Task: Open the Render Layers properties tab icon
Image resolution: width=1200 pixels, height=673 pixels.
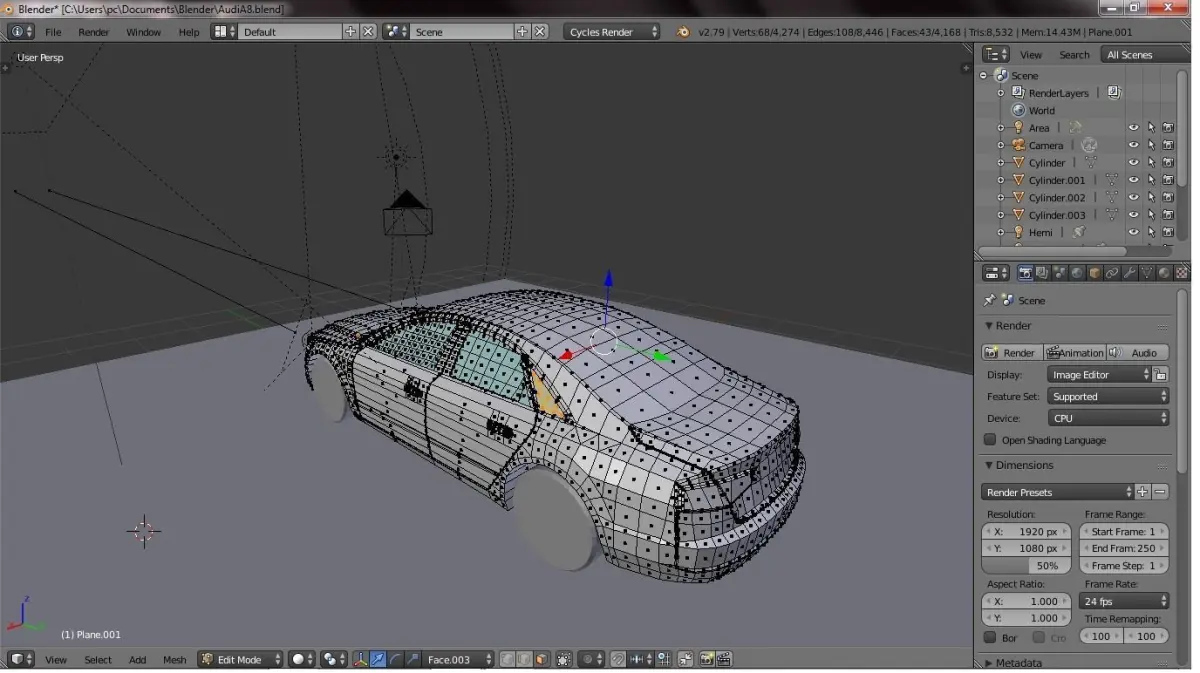Action: [x=1042, y=273]
